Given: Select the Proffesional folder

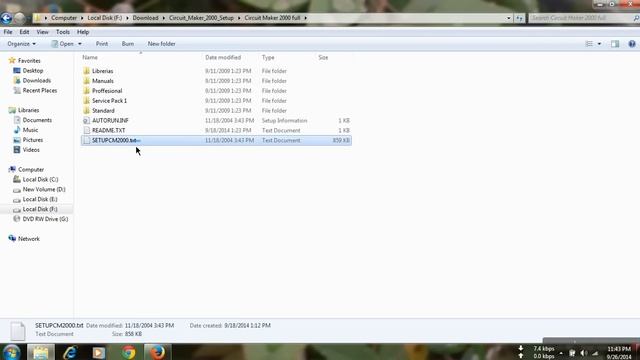Looking at the screenshot, I should click(x=107, y=91).
